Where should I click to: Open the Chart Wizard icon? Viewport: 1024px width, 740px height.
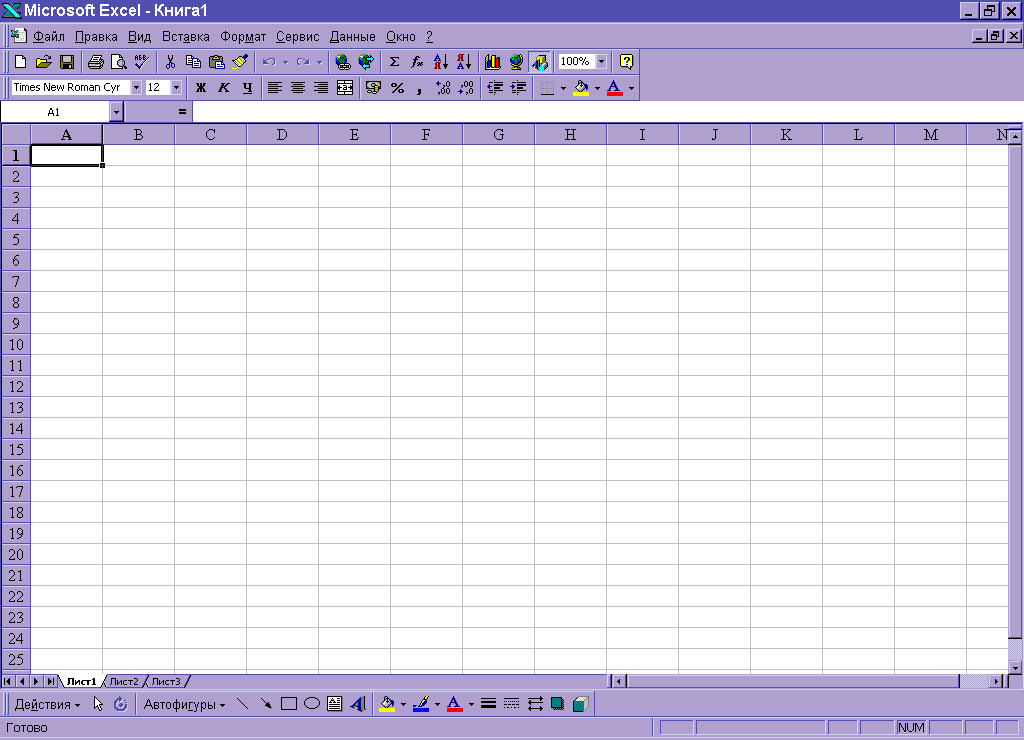tap(492, 62)
